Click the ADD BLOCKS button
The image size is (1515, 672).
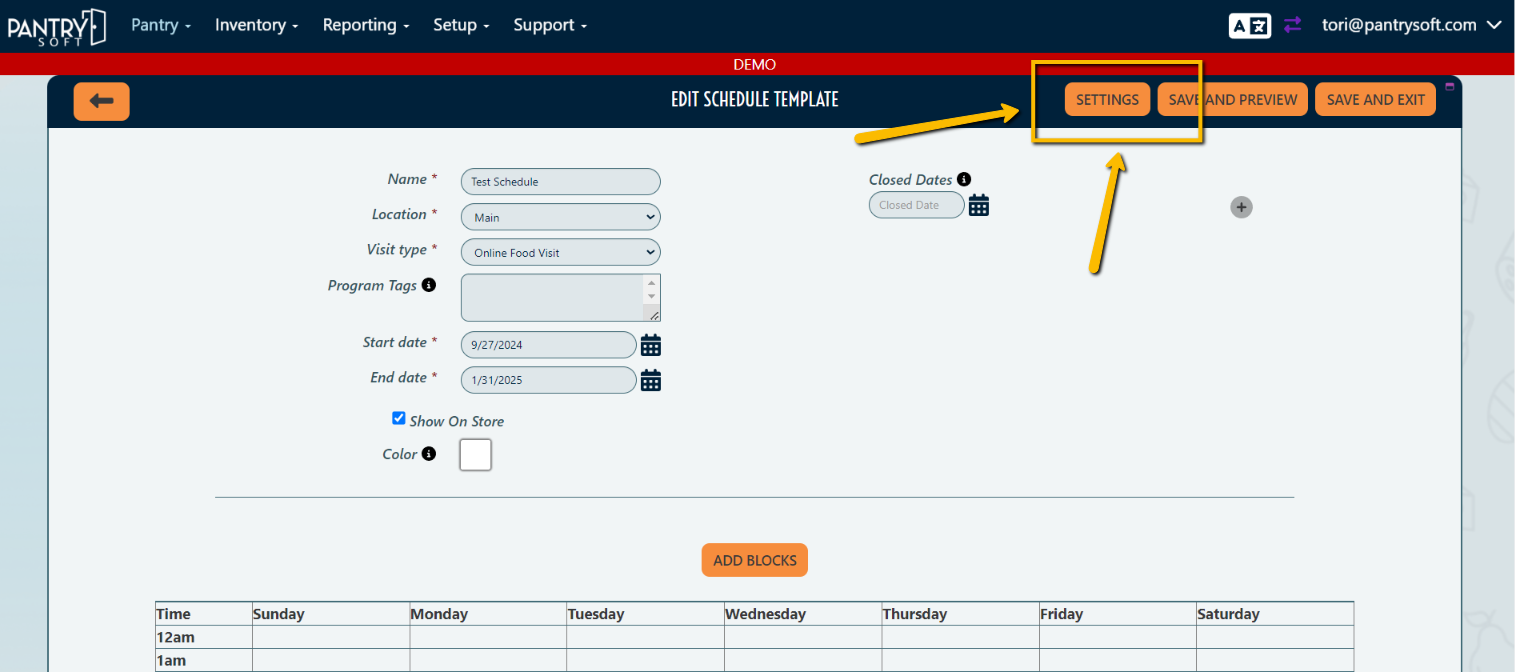point(754,560)
